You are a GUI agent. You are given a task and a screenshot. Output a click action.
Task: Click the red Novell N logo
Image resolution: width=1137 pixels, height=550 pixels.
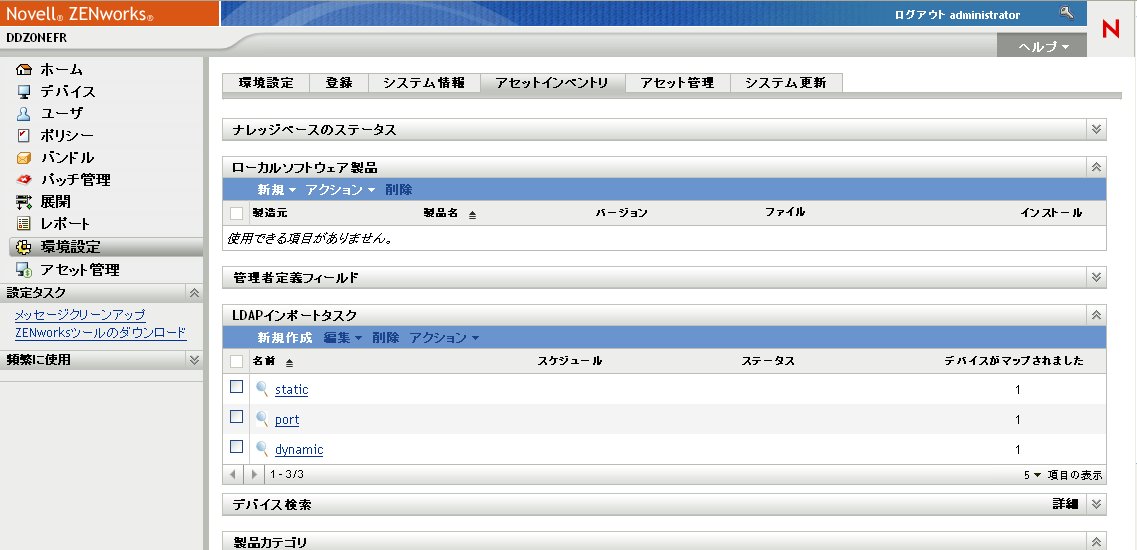1110,29
